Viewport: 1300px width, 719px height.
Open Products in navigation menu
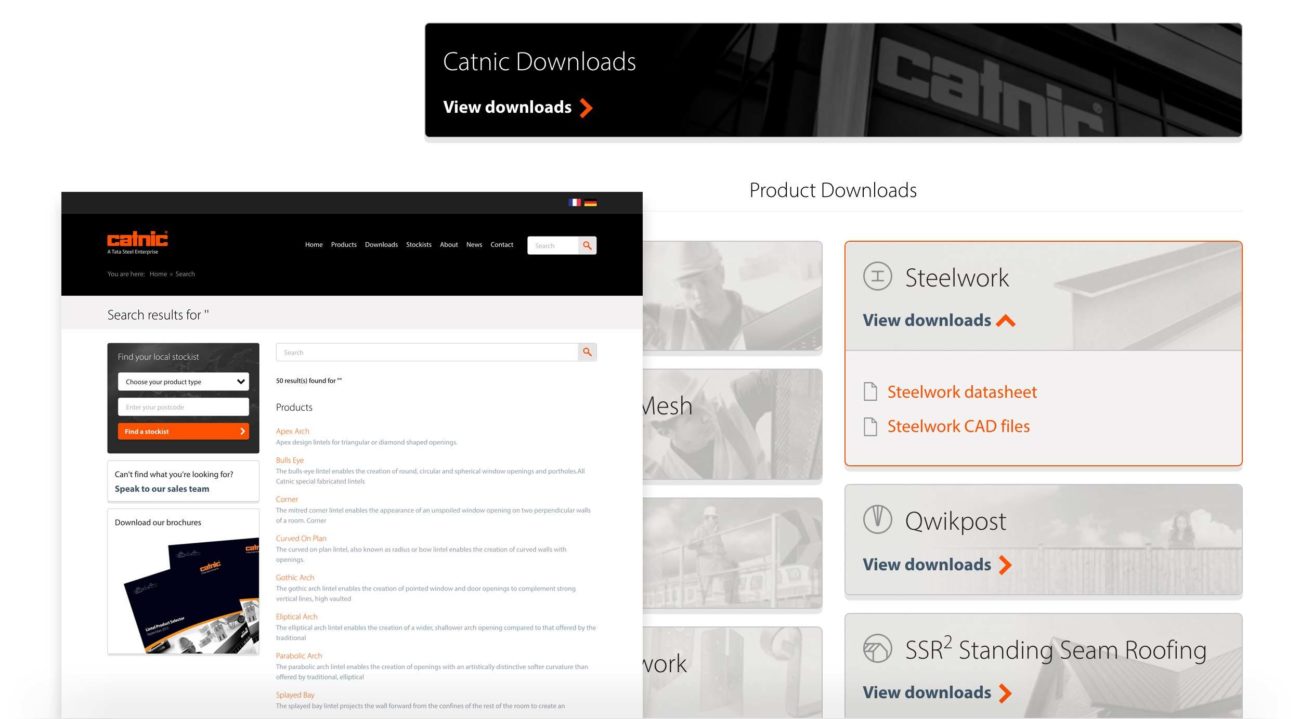pyautogui.click(x=344, y=245)
